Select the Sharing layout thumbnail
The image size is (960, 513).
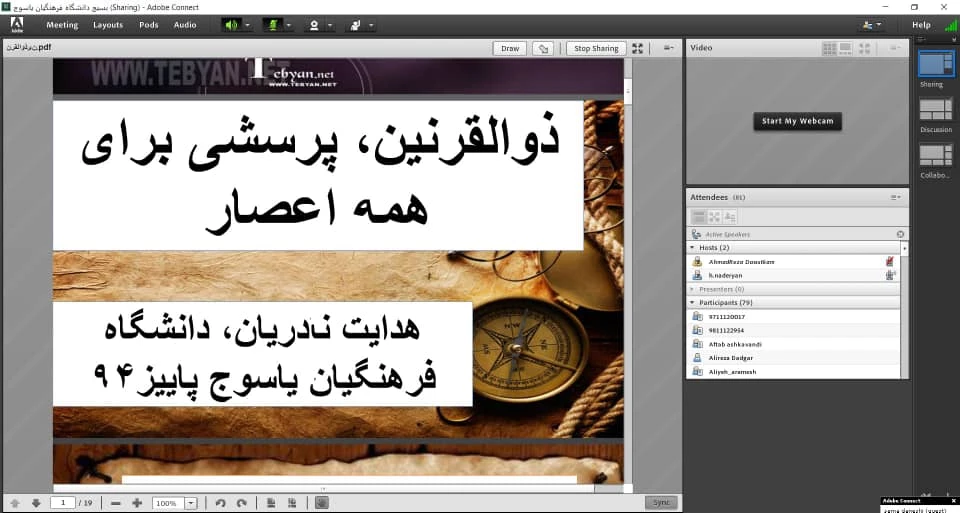(x=936, y=63)
